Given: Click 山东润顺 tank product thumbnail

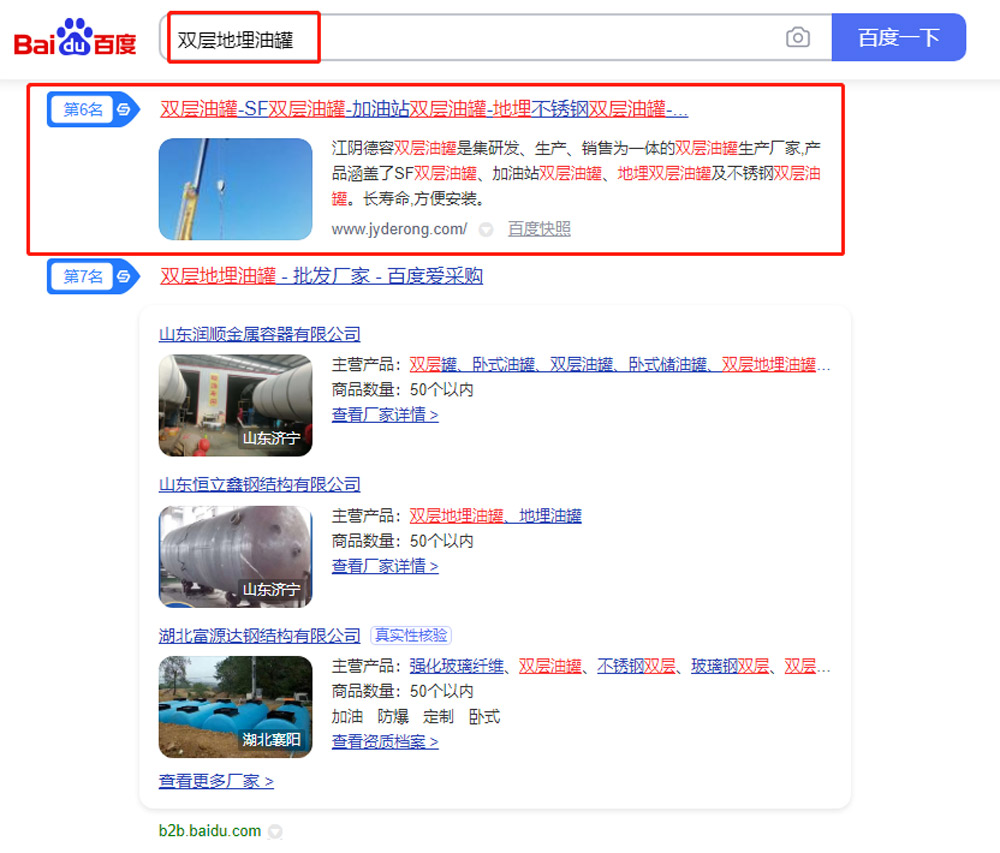Looking at the screenshot, I should tap(235, 405).
